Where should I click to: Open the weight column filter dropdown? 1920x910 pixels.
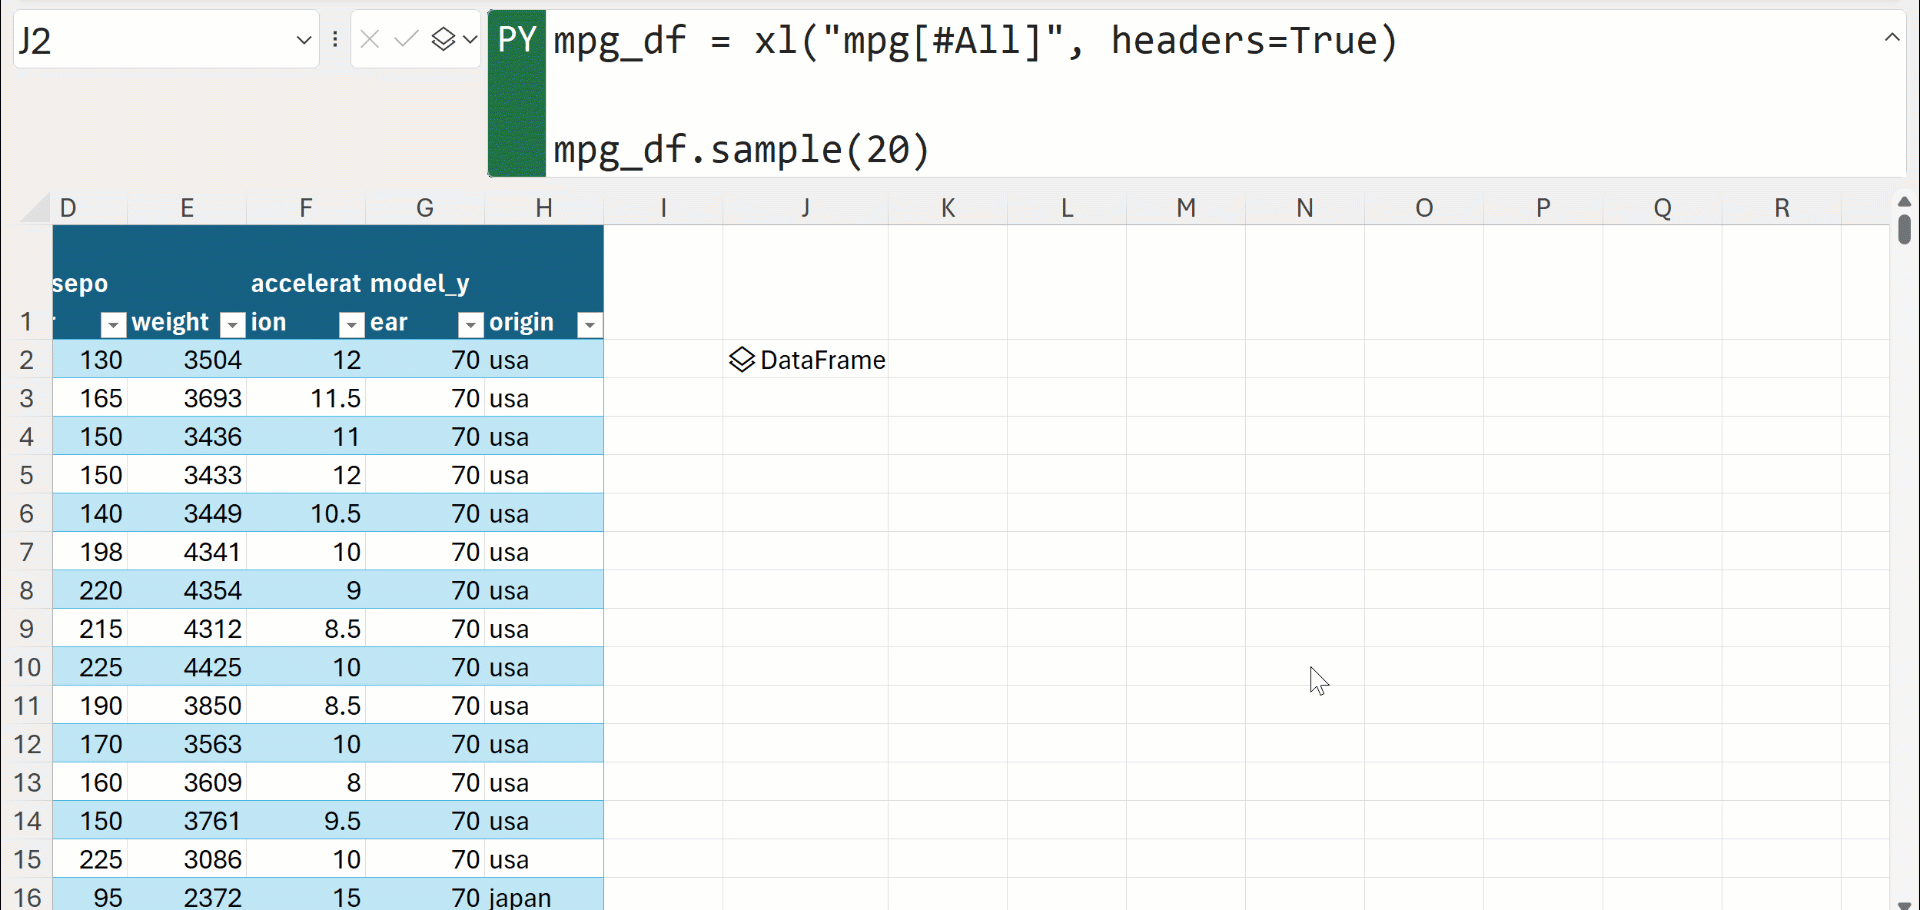[232, 325]
